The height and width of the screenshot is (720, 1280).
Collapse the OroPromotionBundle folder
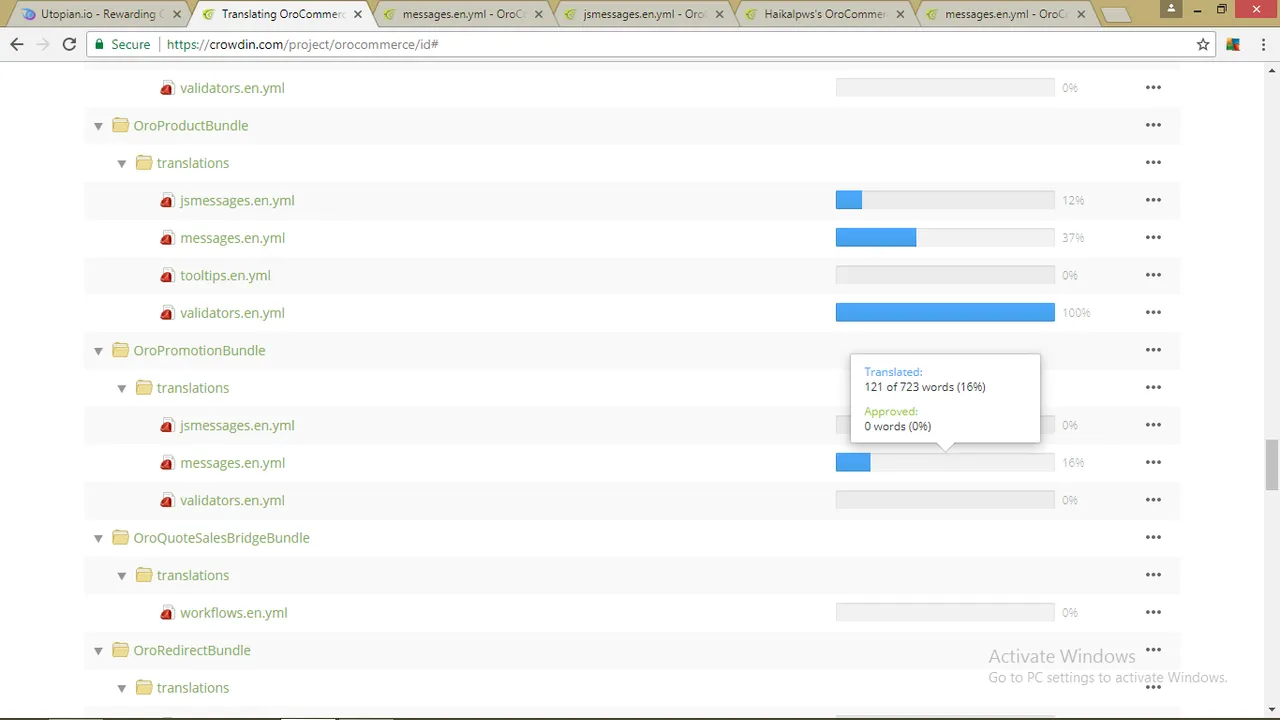click(98, 351)
